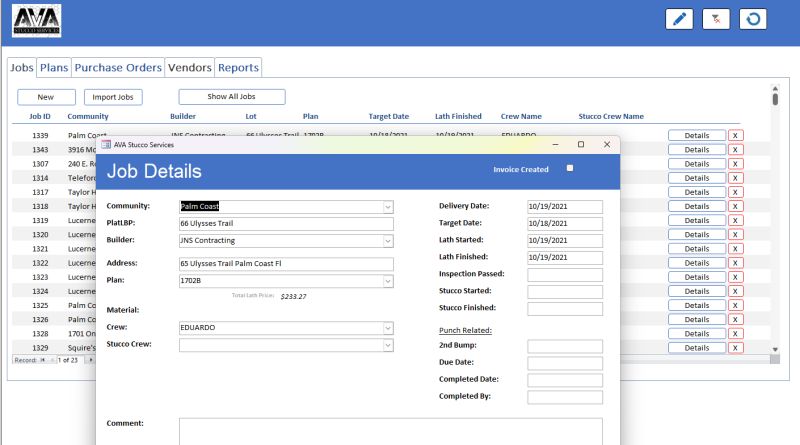Delete job 1320 with X button
The image size is (800, 445).
[x=735, y=234]
